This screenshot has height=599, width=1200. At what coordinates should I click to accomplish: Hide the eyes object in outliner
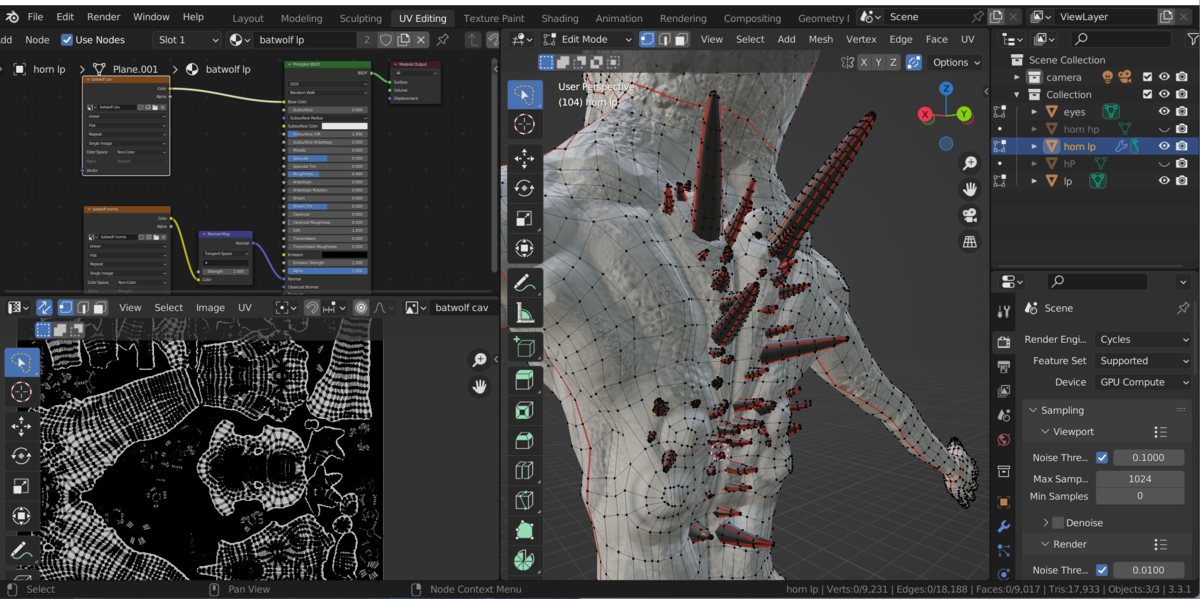(x=1164, y=112)
